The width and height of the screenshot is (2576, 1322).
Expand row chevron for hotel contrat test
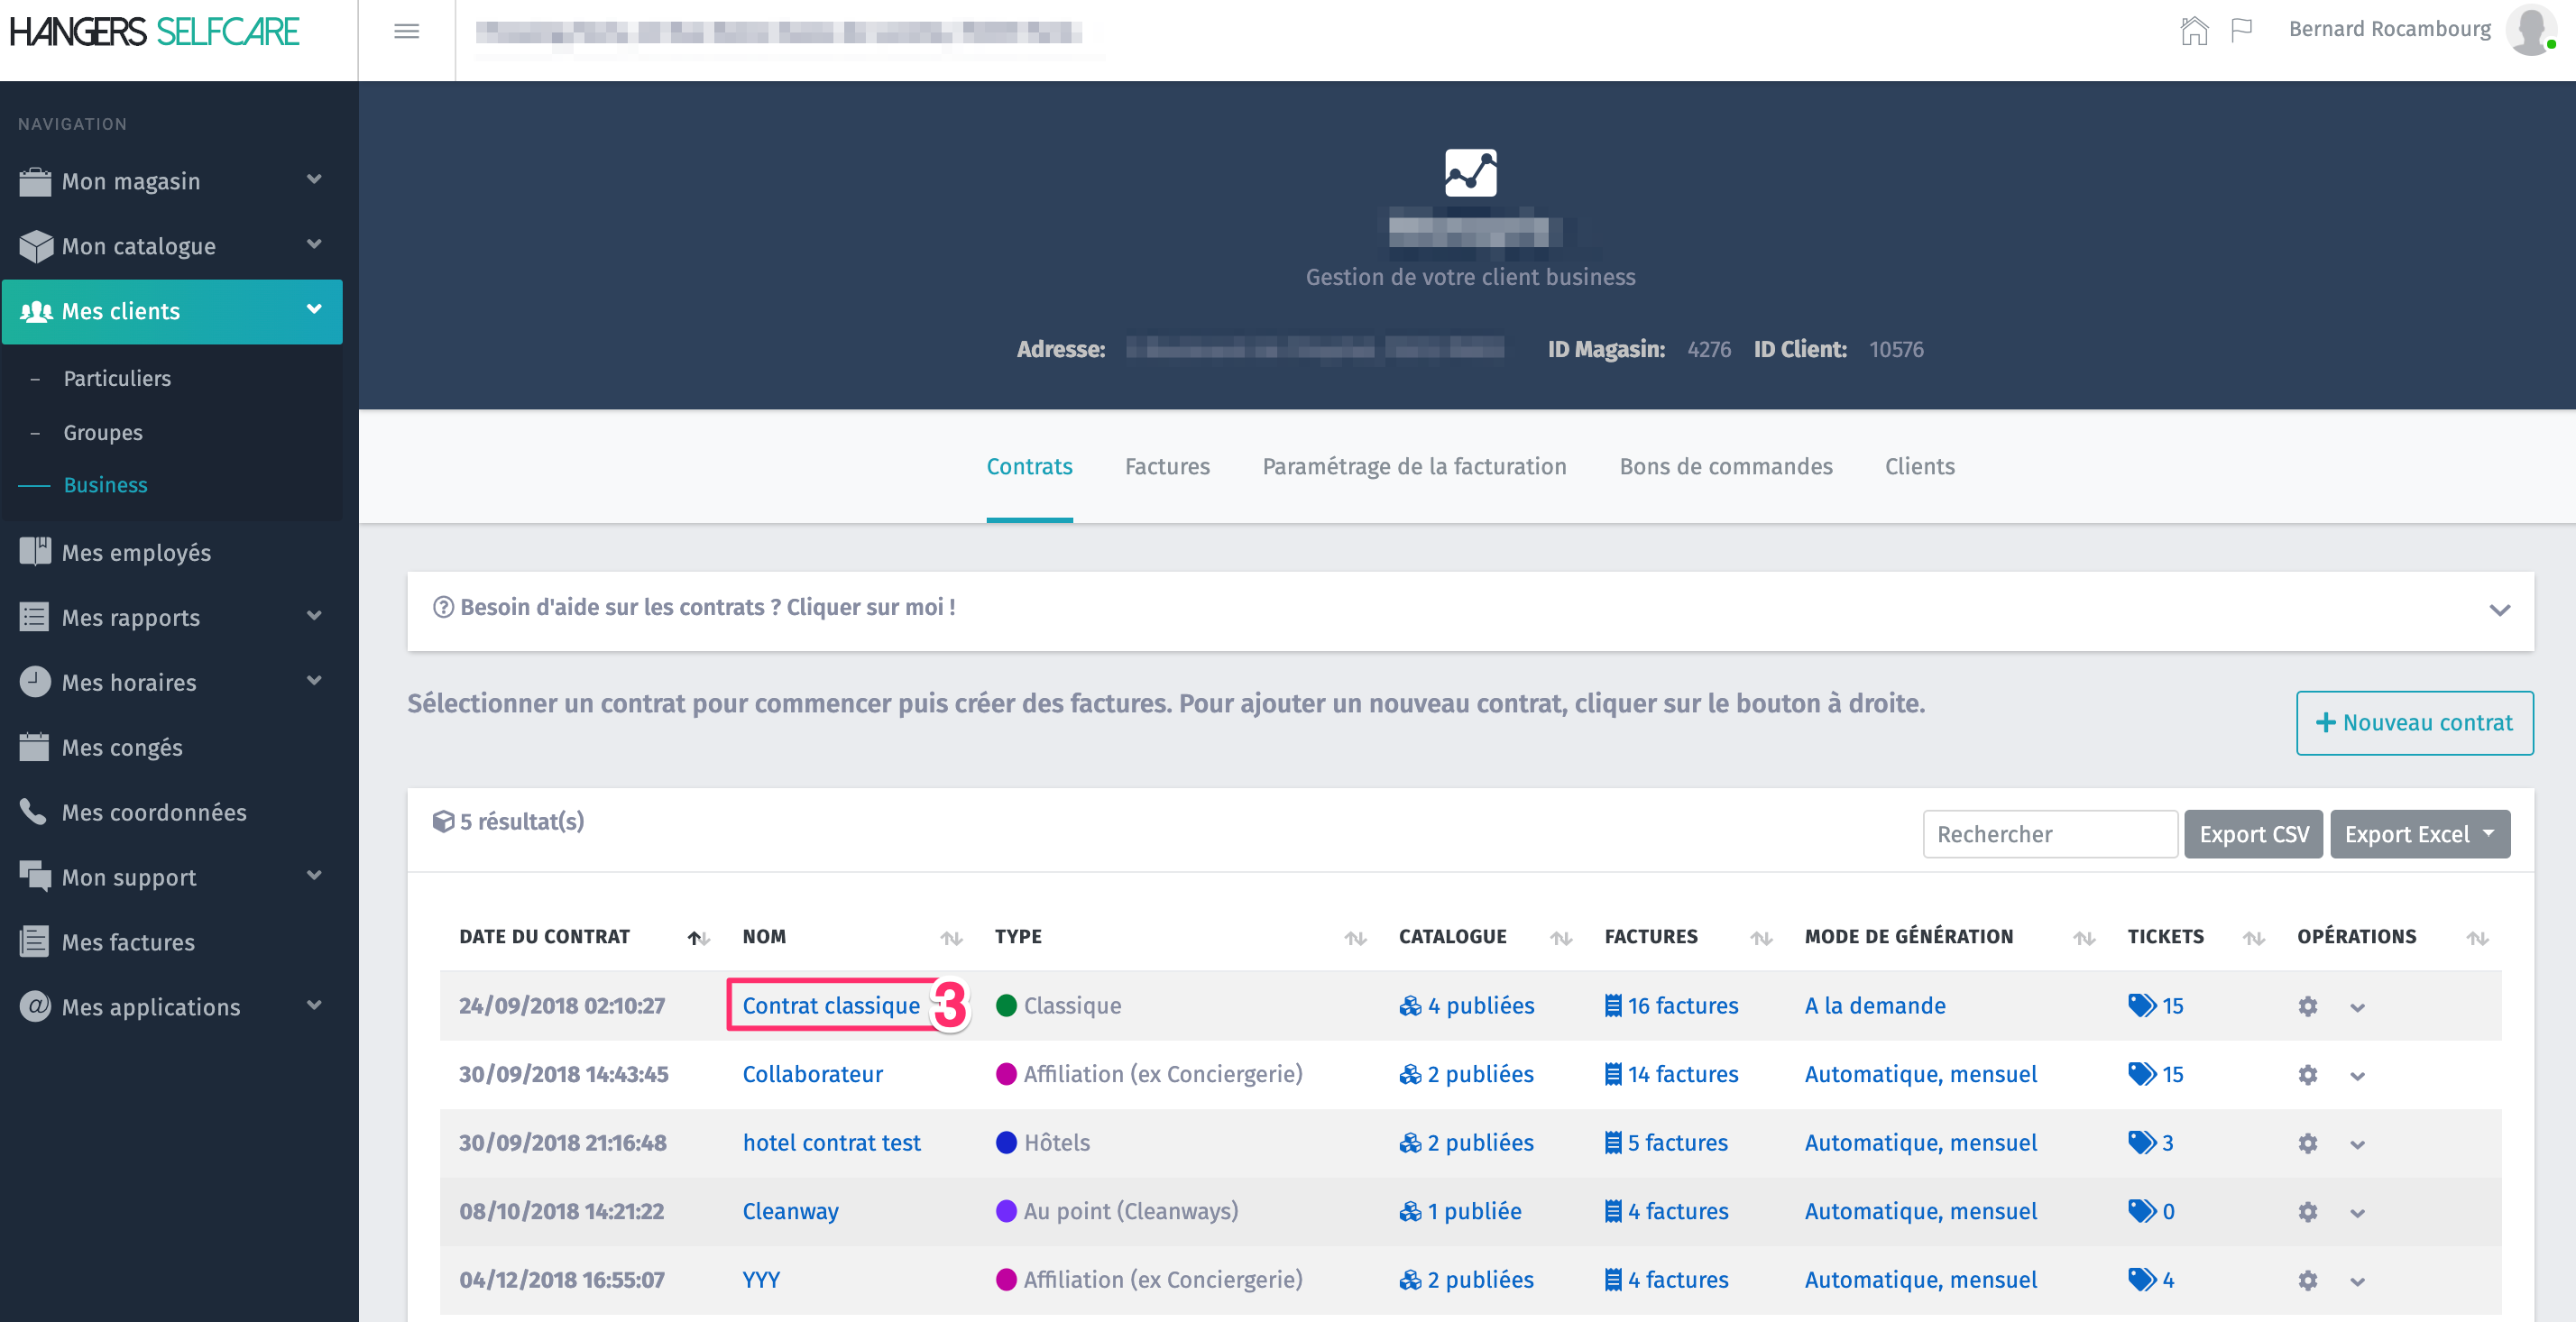pos(2357,1144)
